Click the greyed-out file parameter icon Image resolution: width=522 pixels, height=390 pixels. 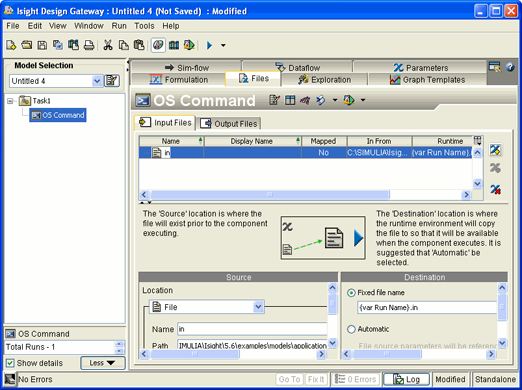[x=495, y=168]
